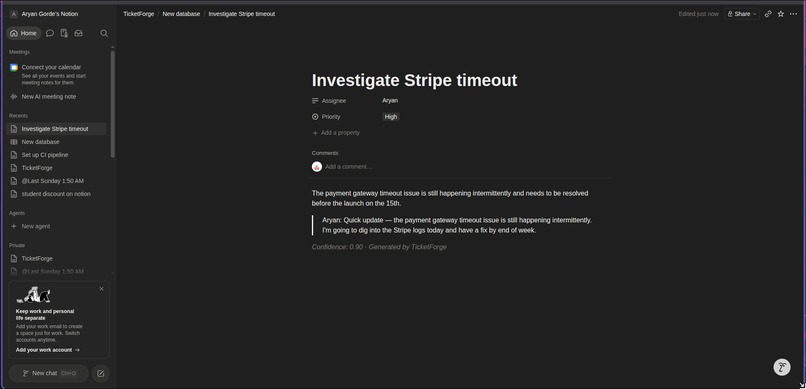806x389 pixels.
Task: Click the sidebar vertical scrollbar
Action: tap(113, 103)
